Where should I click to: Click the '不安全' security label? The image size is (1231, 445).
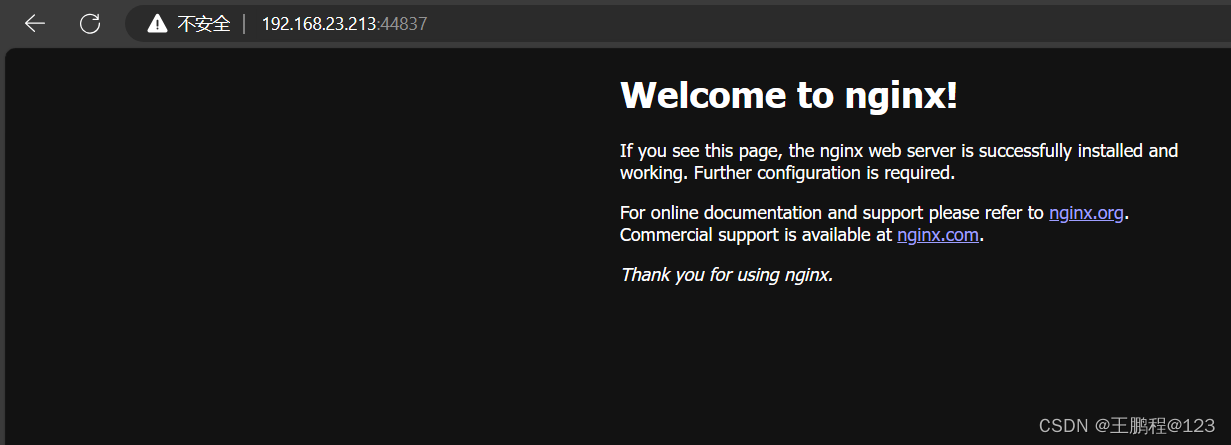204,24
